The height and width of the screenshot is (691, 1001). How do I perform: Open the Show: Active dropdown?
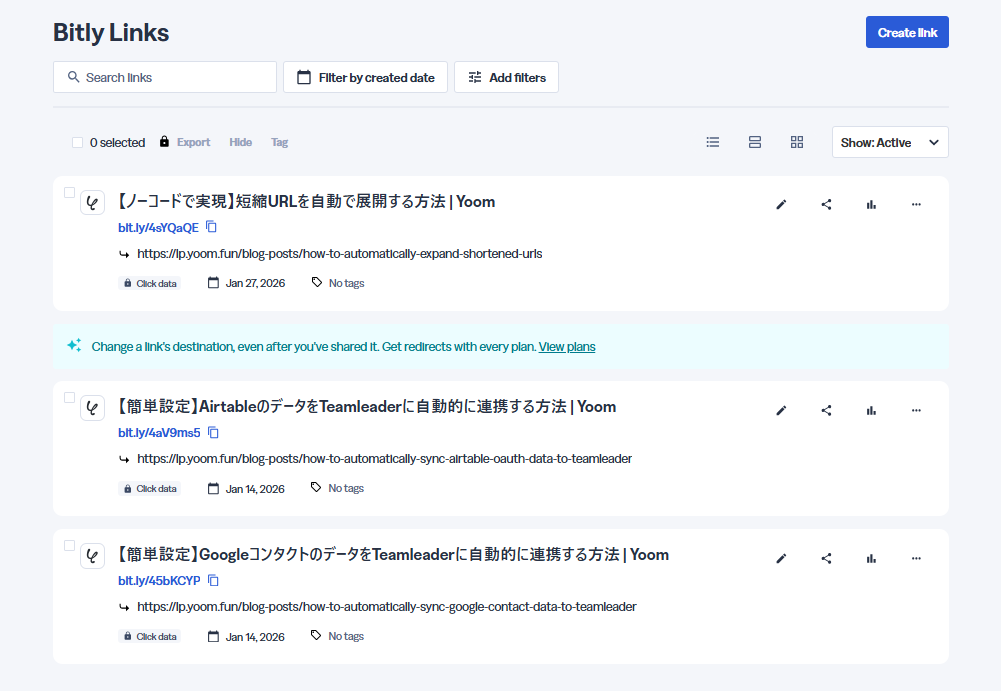[x=890, y=142]
